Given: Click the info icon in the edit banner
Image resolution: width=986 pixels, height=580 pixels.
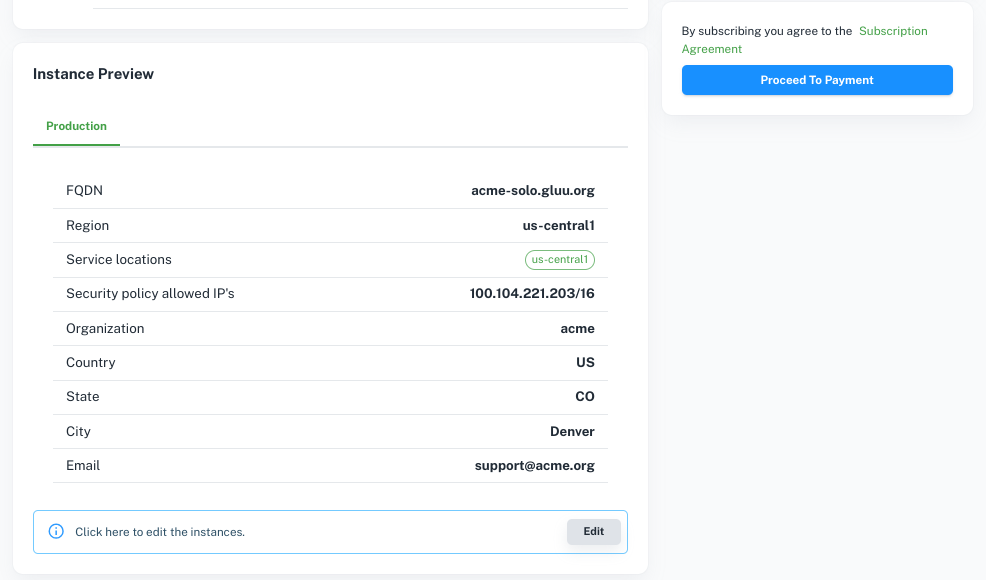Looking at the screenshot, I should pyautogui.click(x=57, y=532).
